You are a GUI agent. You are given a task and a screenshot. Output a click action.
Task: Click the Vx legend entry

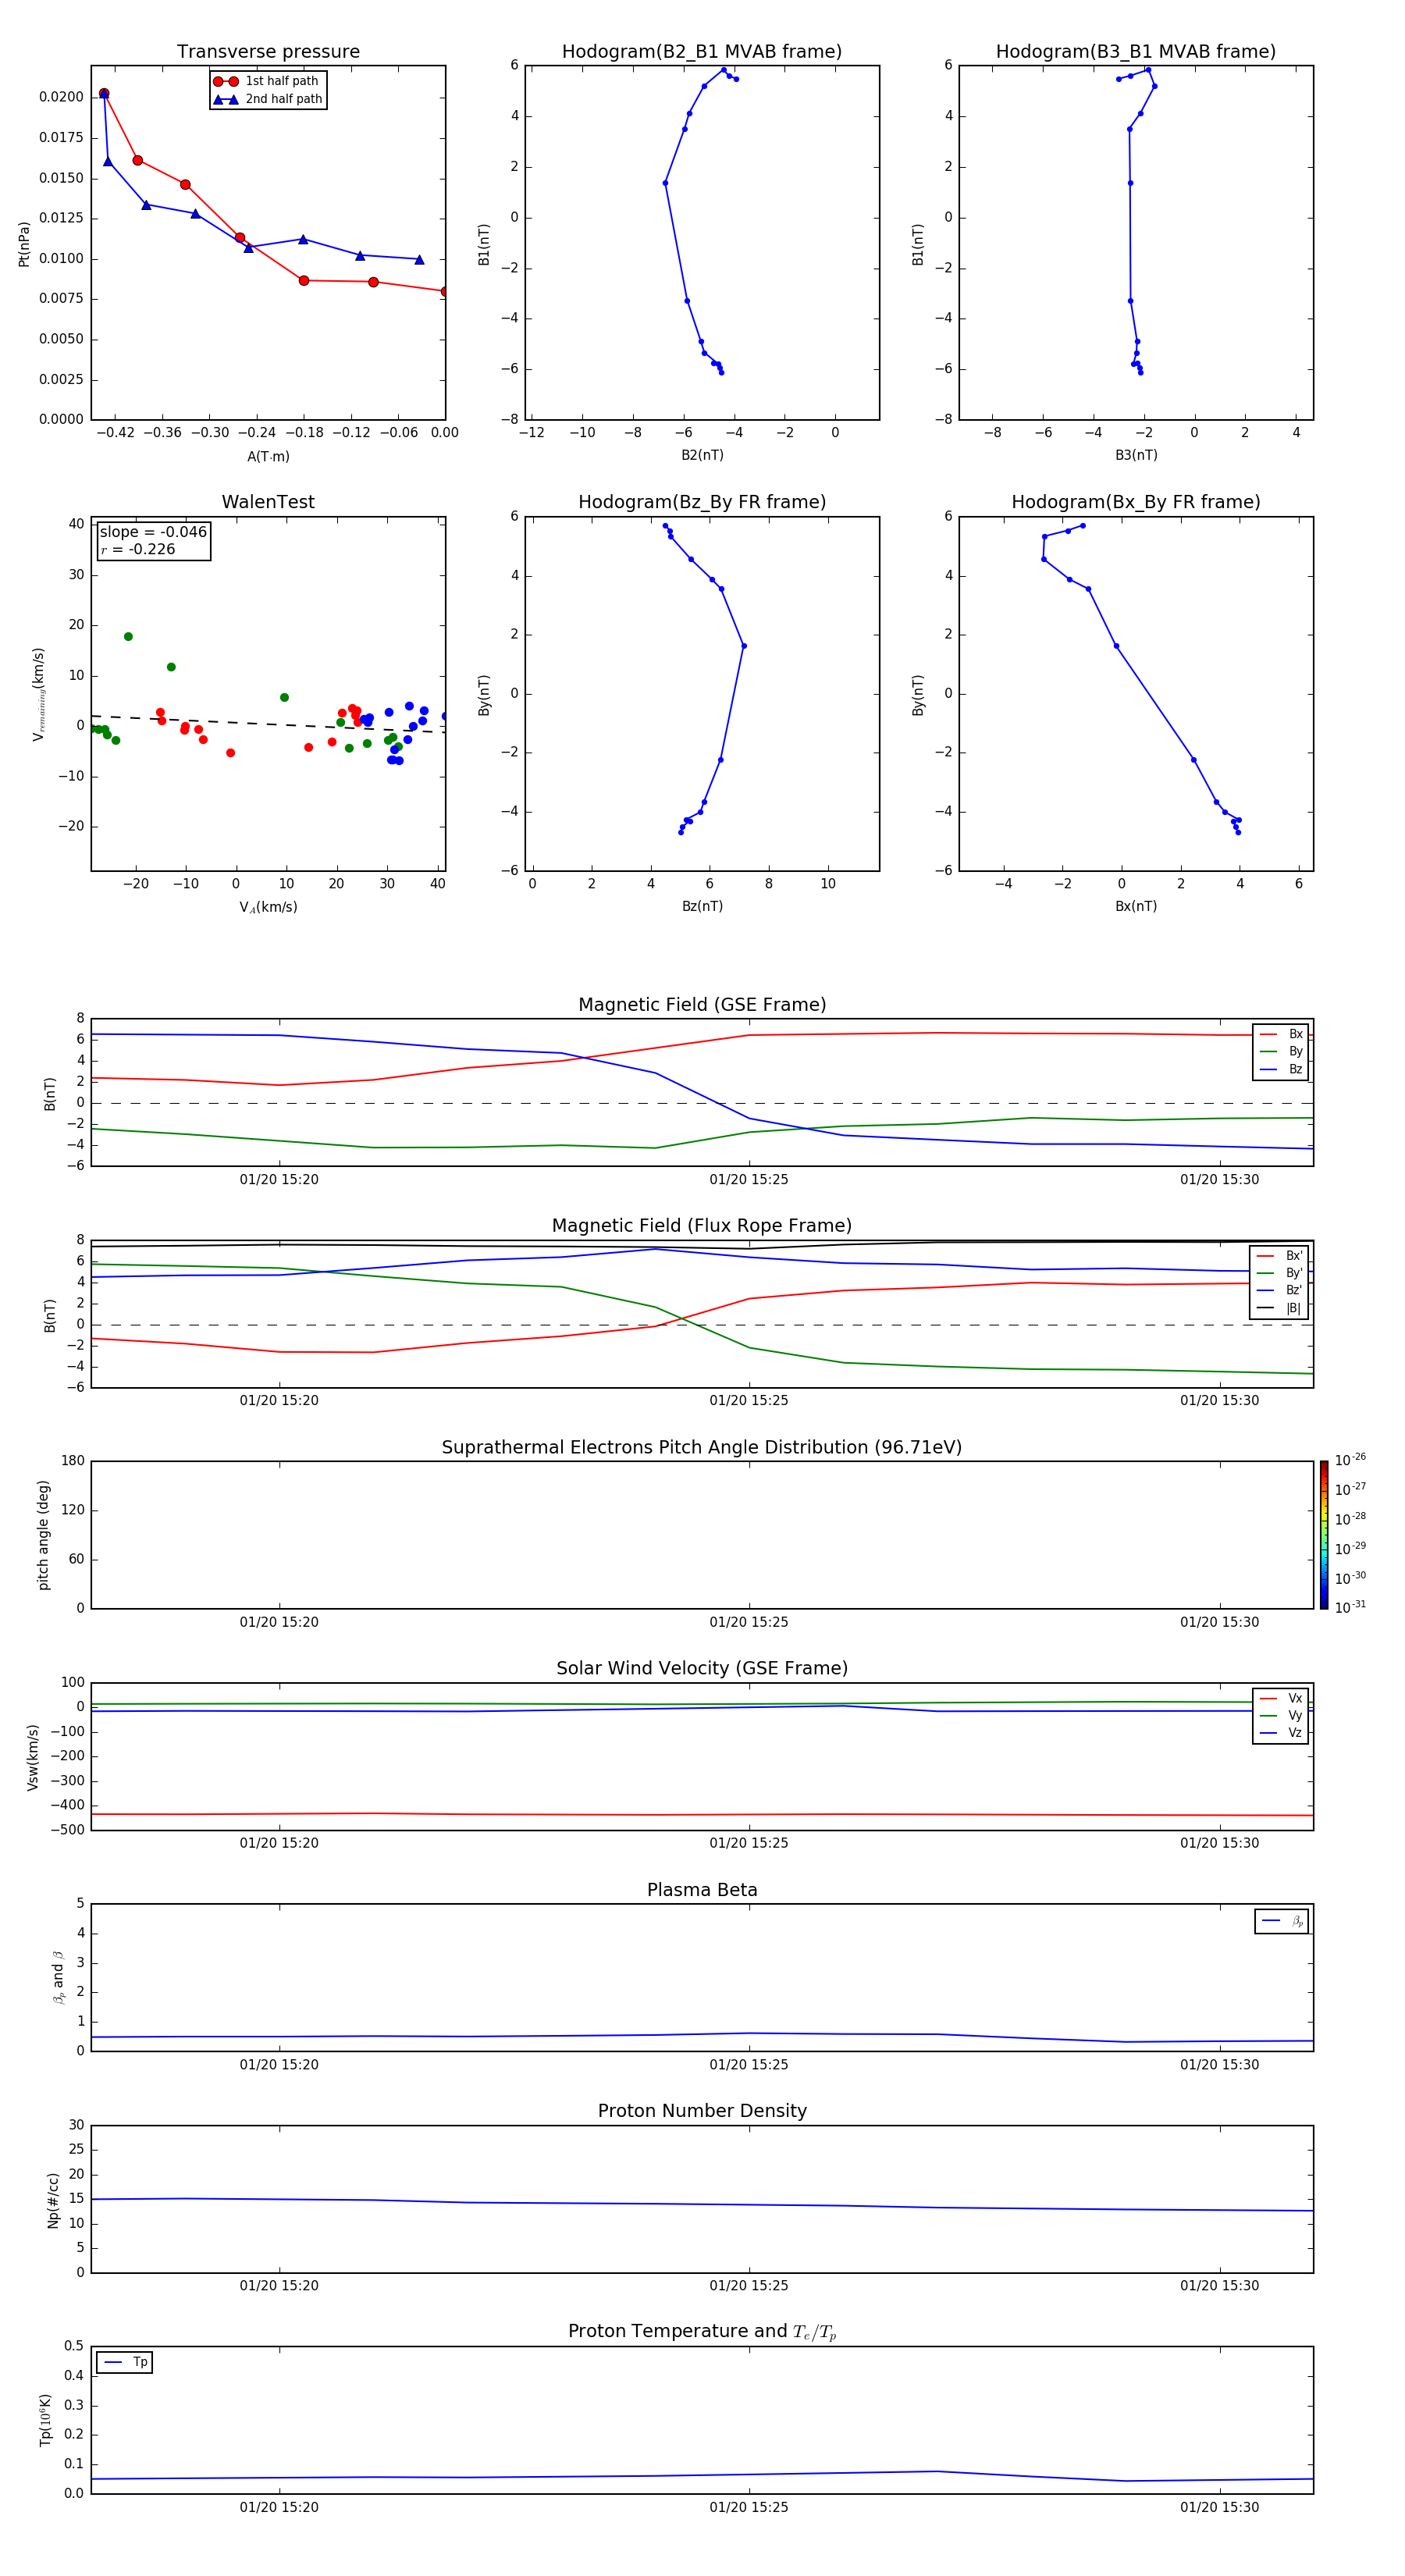(x=1281, y=1698)
